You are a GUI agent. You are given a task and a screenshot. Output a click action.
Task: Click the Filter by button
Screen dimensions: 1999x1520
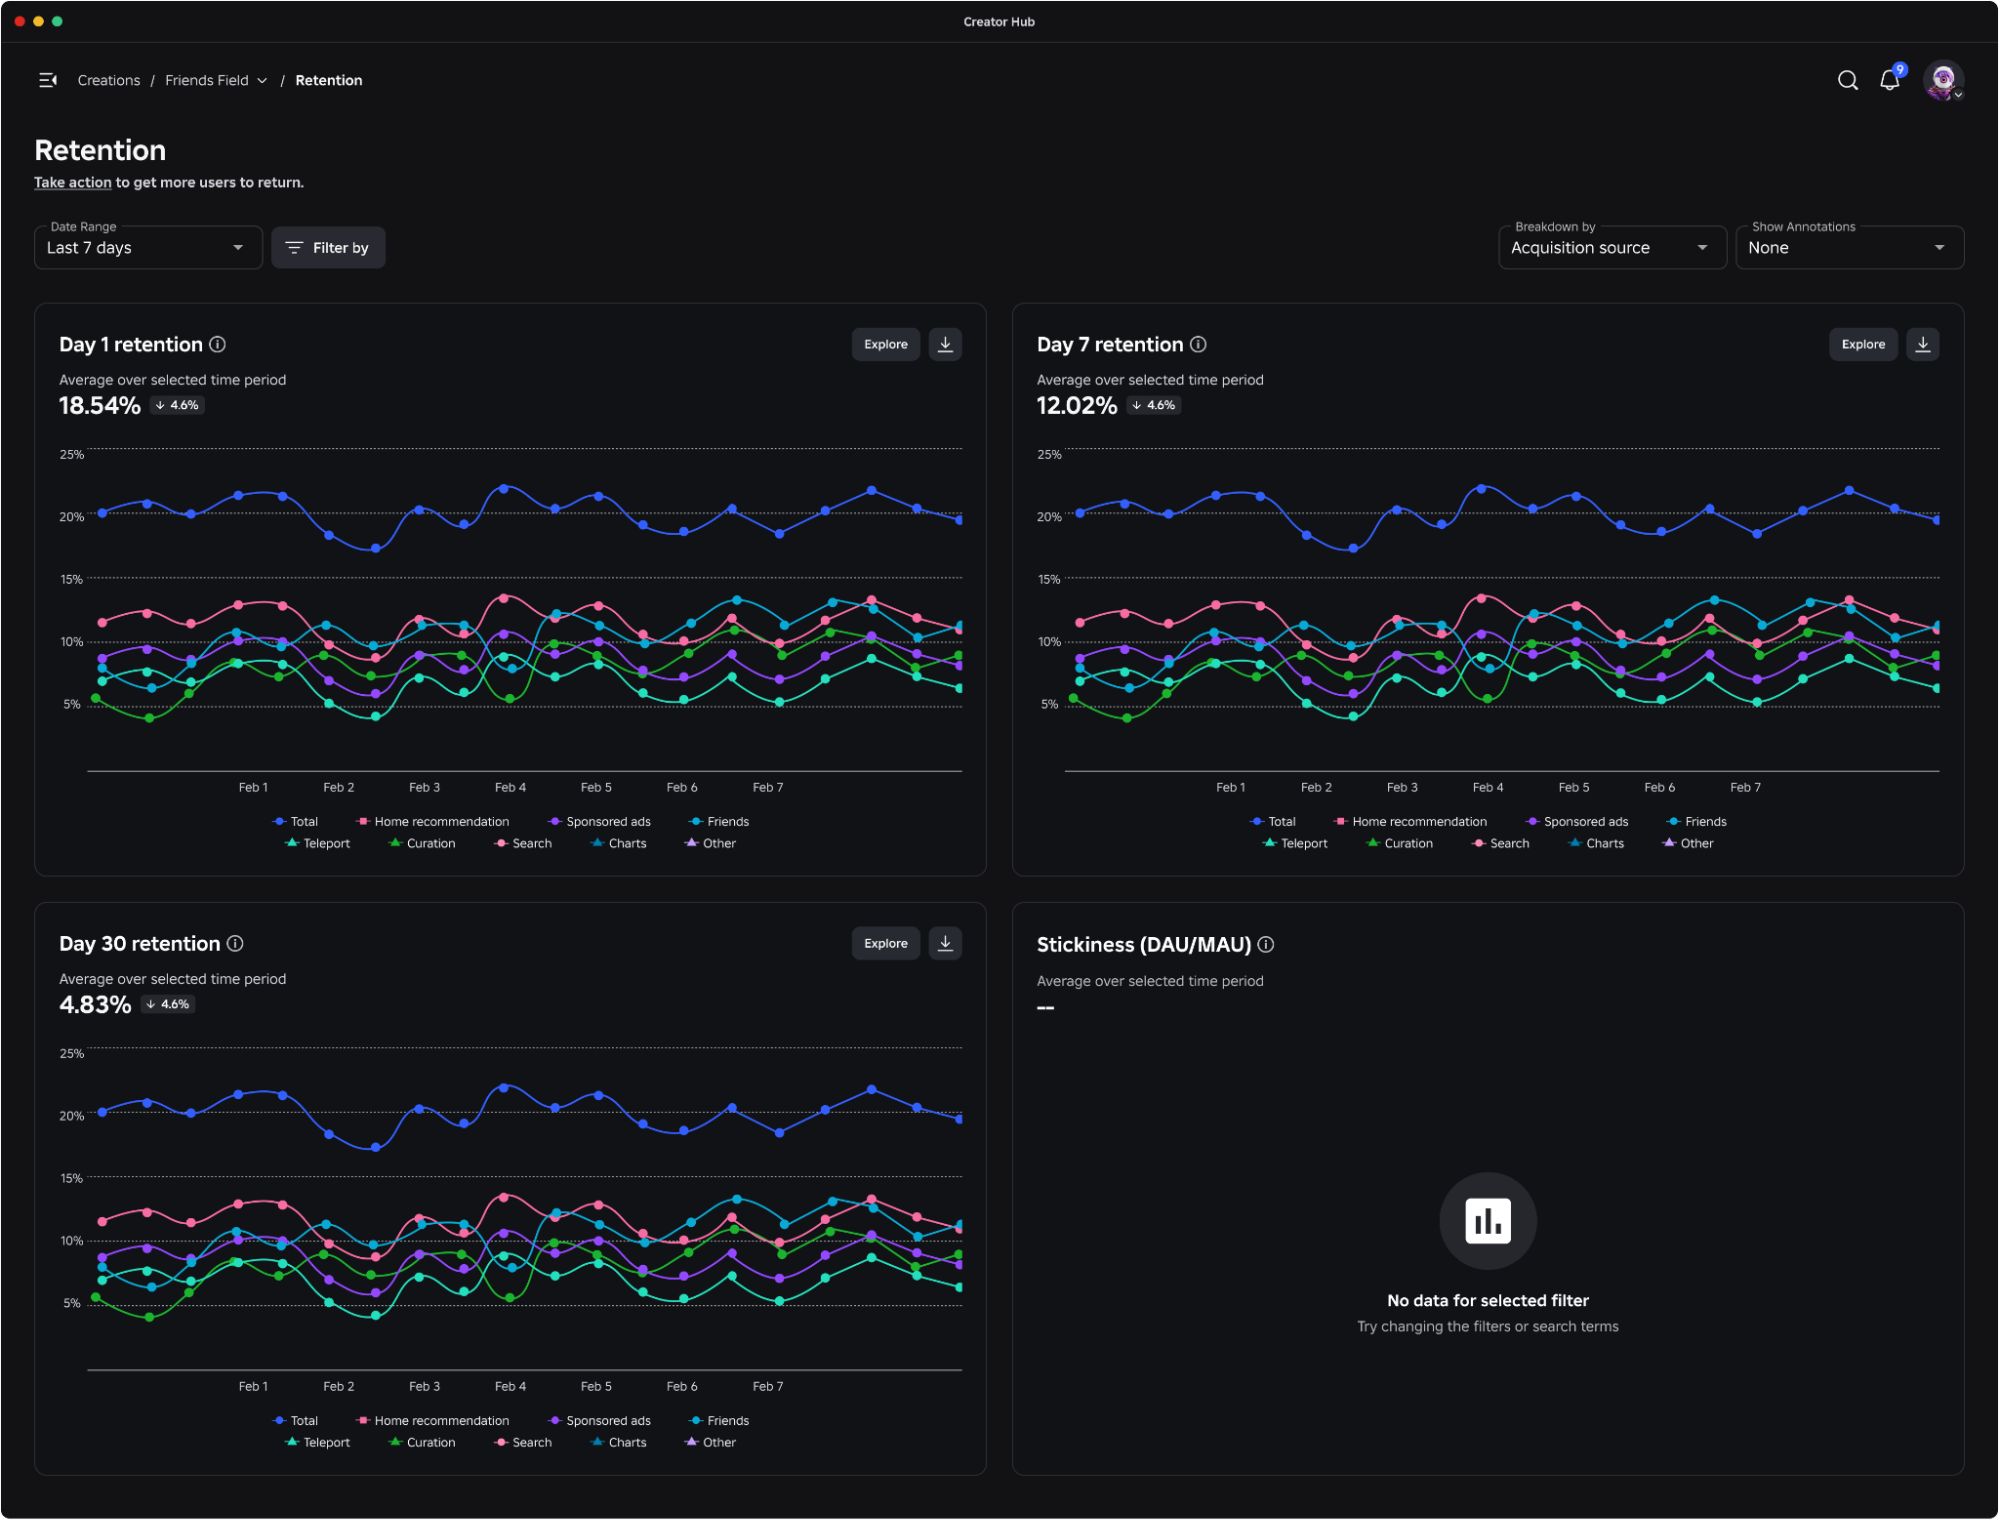pos(328,248)
